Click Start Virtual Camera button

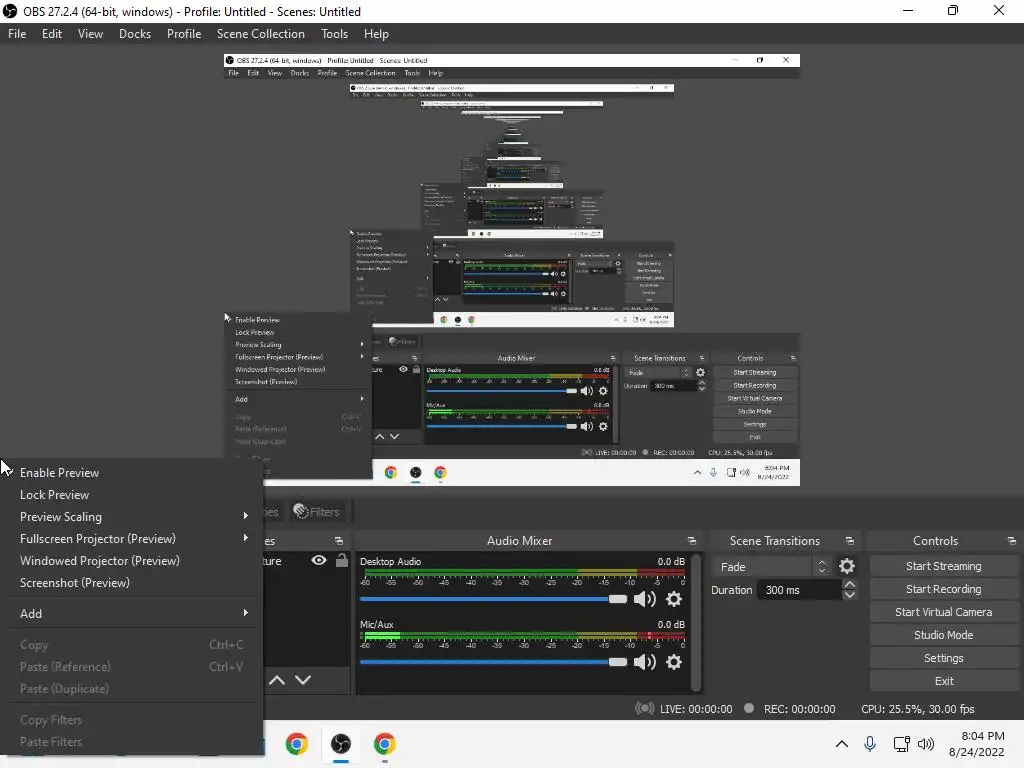tap(944, 612)
